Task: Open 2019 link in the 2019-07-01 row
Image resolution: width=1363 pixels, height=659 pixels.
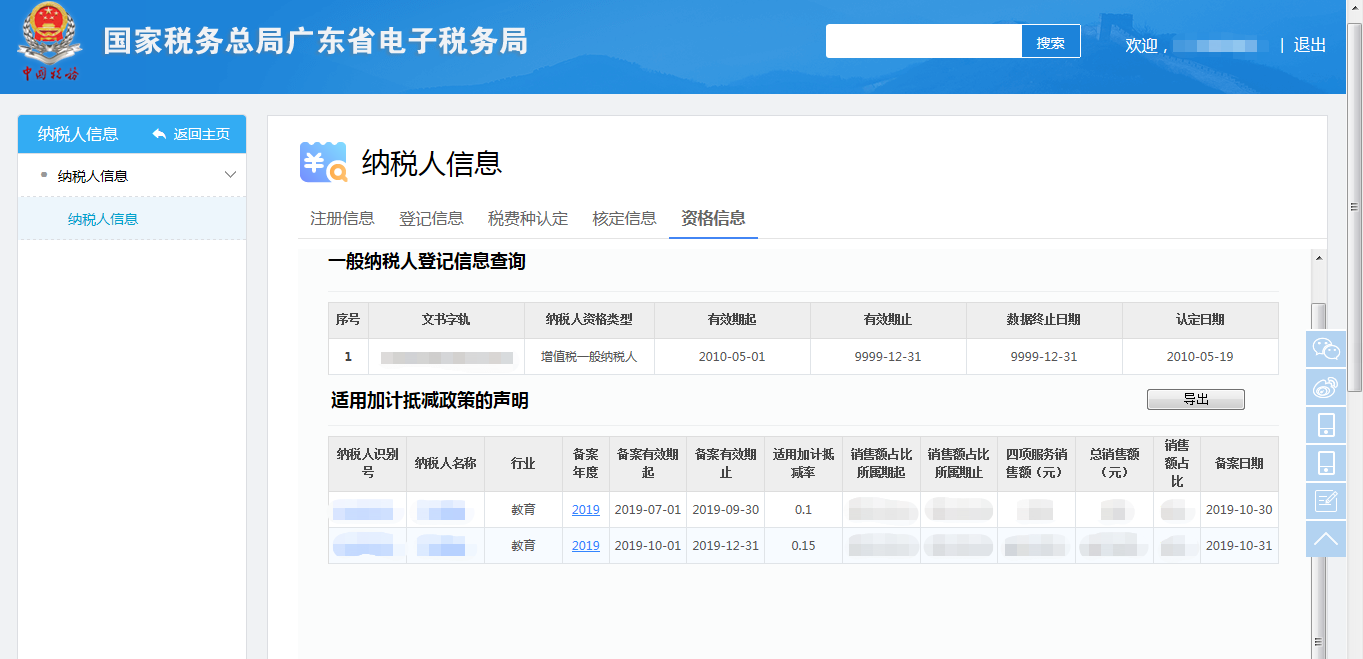Action: [x=585, y=510]
